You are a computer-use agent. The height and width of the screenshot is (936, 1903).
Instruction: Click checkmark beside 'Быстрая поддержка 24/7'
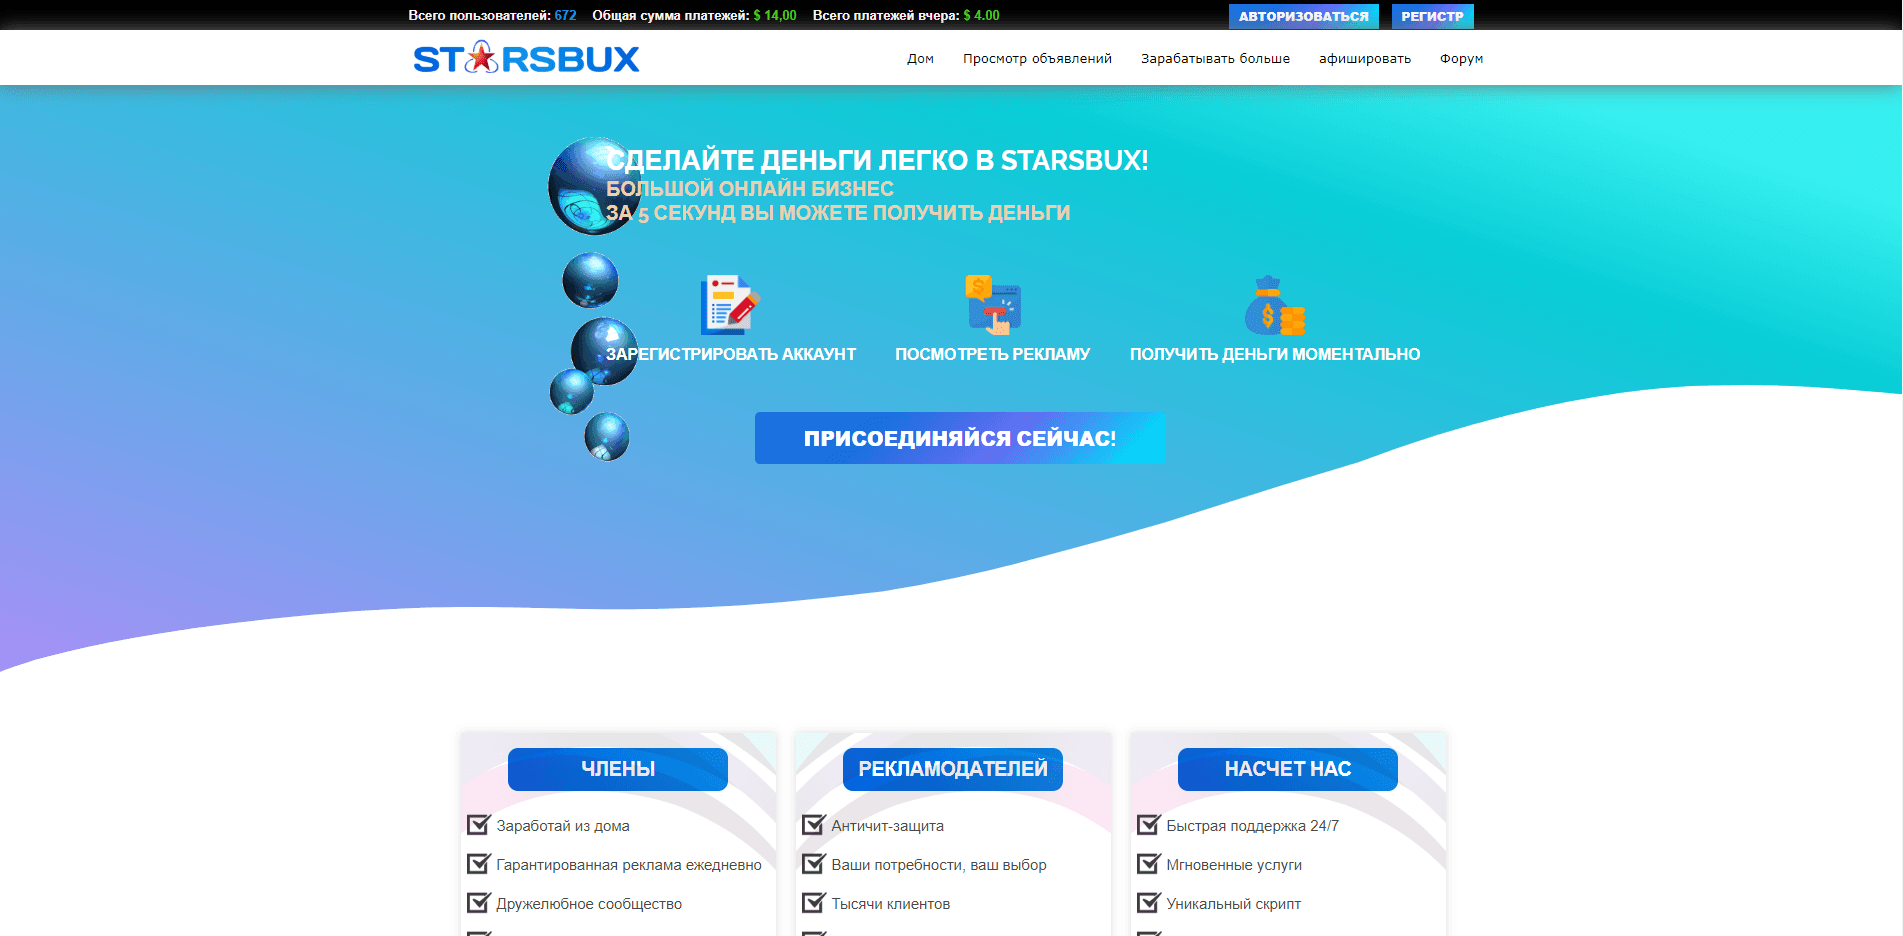[1149, 825]
